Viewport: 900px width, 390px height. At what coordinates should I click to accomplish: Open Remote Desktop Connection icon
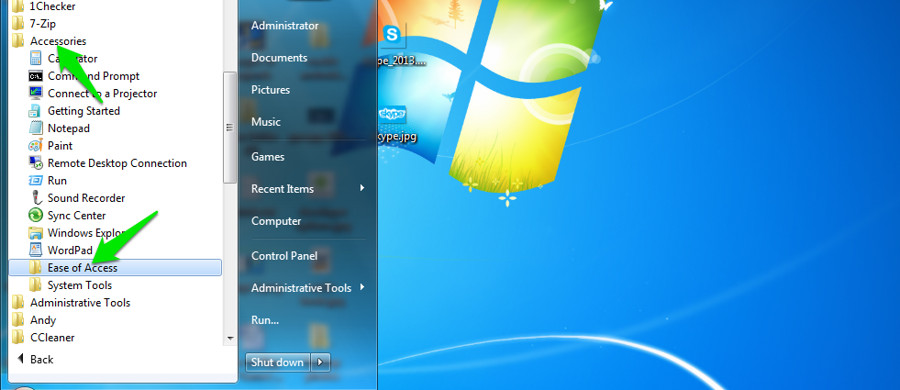[x=36, y=163]
